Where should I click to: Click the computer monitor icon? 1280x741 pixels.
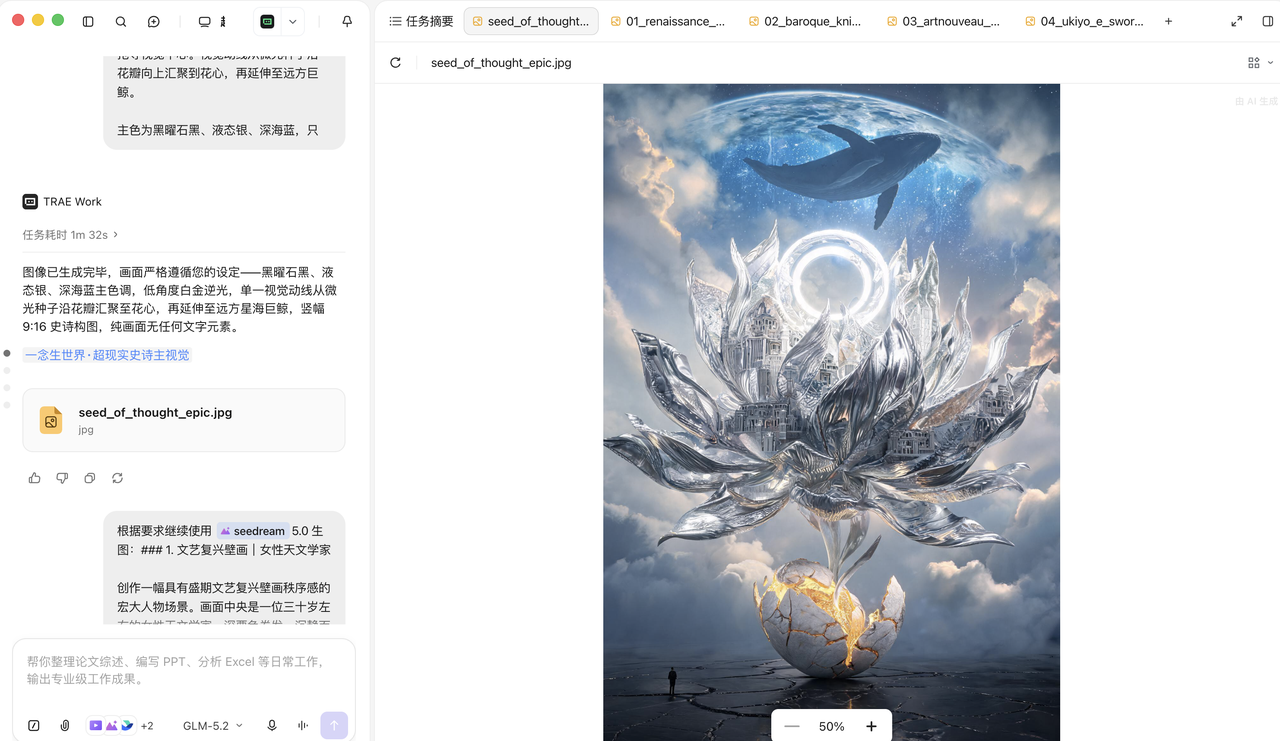(205, 21)
